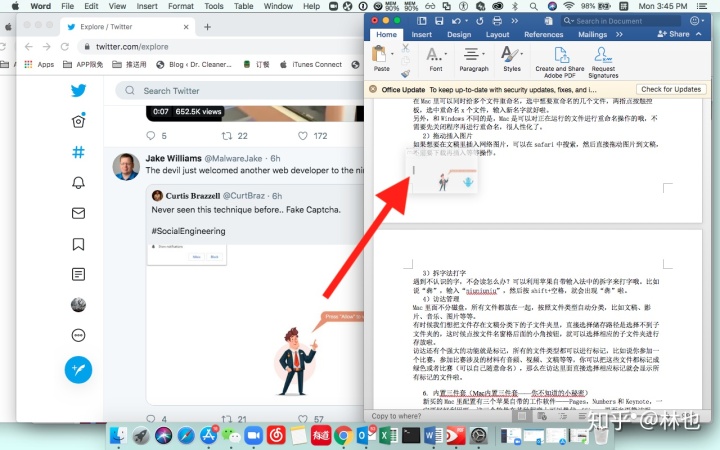Click the twitter.com/explore address bar
Viewport: 720px width, 450px height.
223,46
